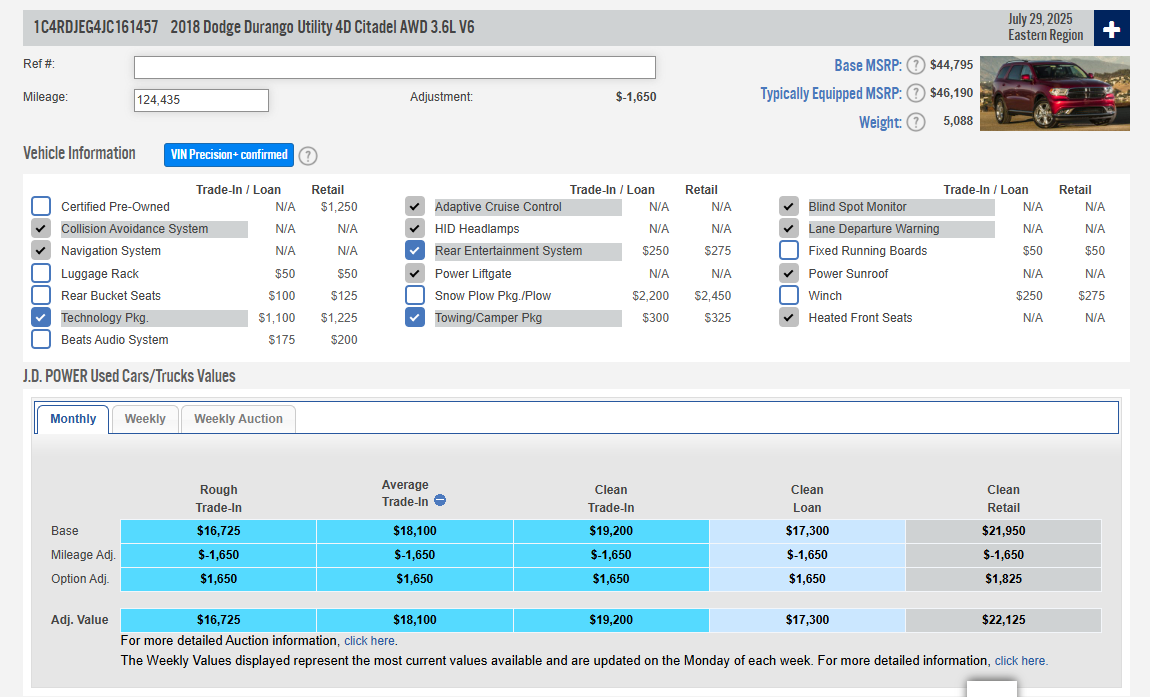Select Clean Retail adjusted value $22,125

[1003, 620]
